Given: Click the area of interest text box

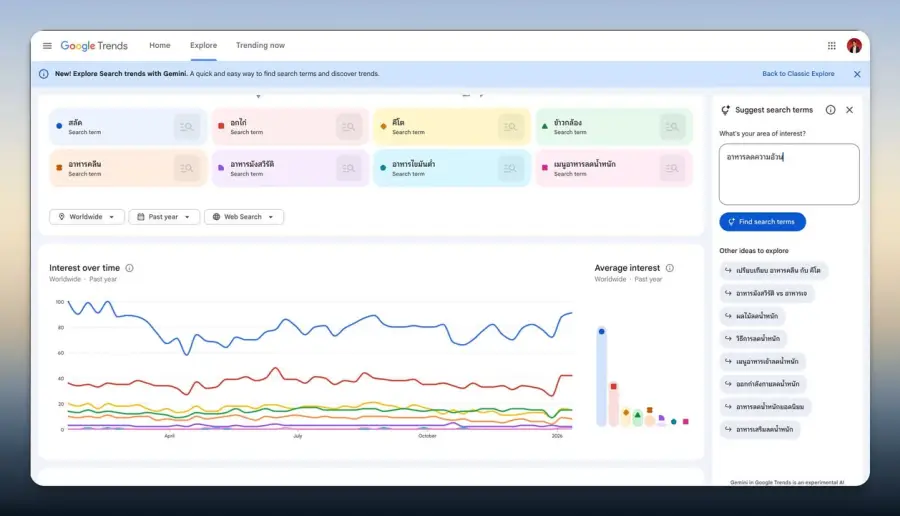Looking at the screenshot, I should coord(789,174).
